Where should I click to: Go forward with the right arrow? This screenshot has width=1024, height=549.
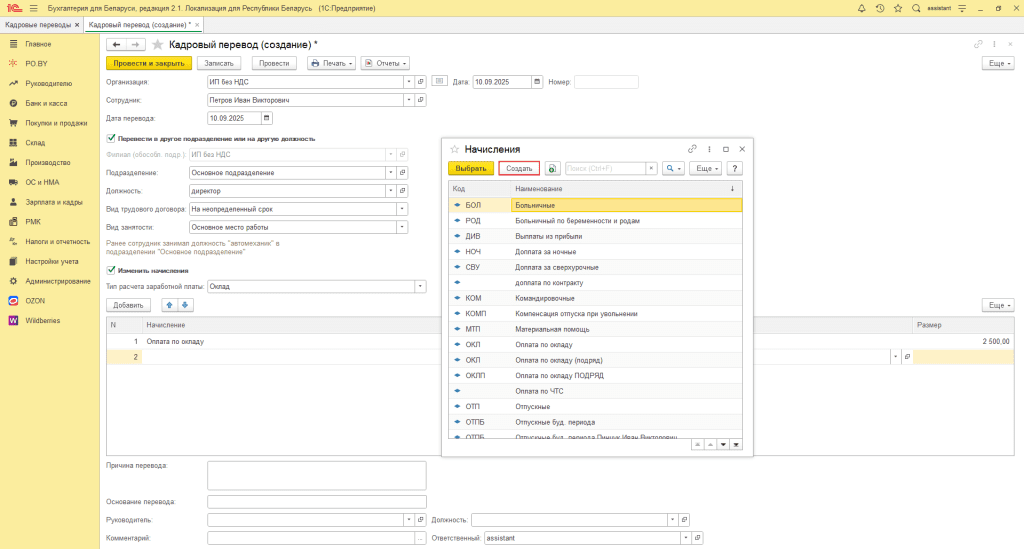135,44
